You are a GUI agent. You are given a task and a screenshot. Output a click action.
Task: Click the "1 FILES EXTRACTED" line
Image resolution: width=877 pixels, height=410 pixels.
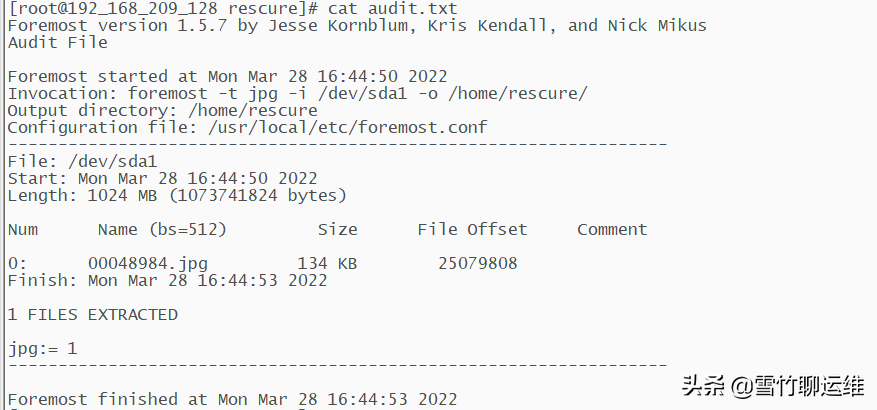(92, 314)
